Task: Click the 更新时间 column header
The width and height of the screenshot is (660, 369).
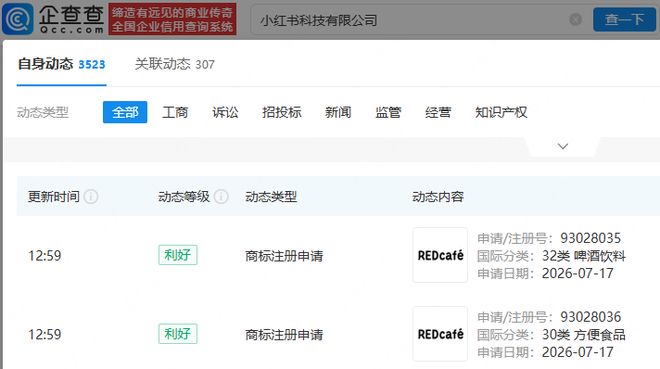Action: coord(54,196)
